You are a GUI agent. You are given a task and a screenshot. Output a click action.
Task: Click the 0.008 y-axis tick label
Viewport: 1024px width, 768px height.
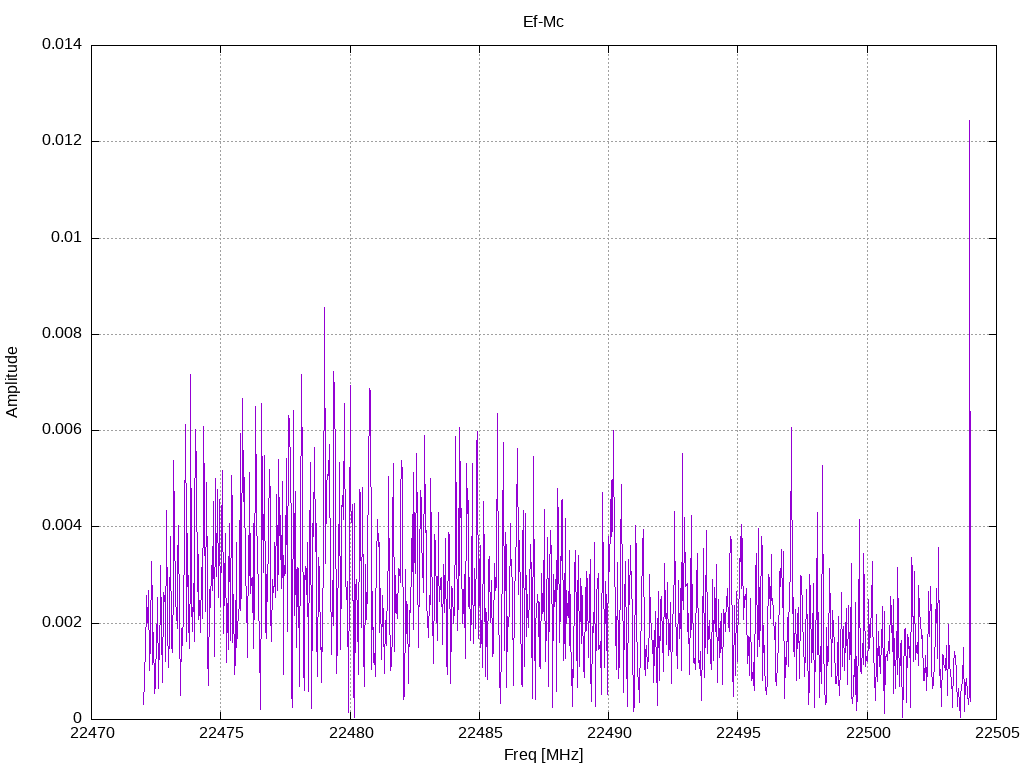(61, 334)
